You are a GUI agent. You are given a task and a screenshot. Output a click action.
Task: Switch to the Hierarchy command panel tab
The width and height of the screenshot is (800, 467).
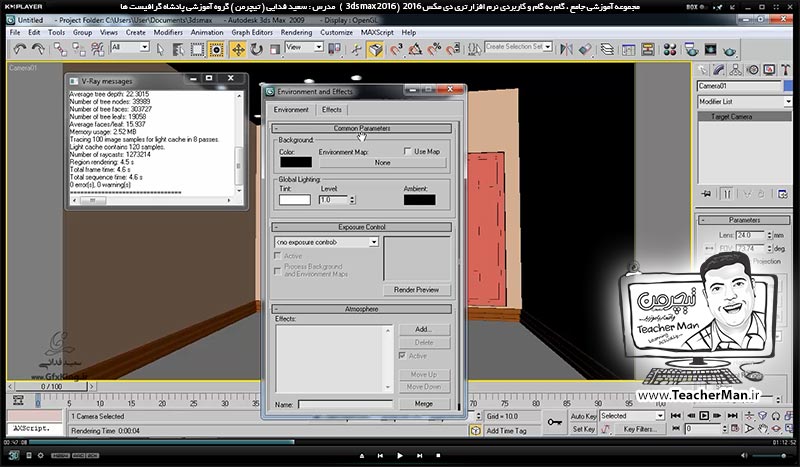[x=736, y=69]
